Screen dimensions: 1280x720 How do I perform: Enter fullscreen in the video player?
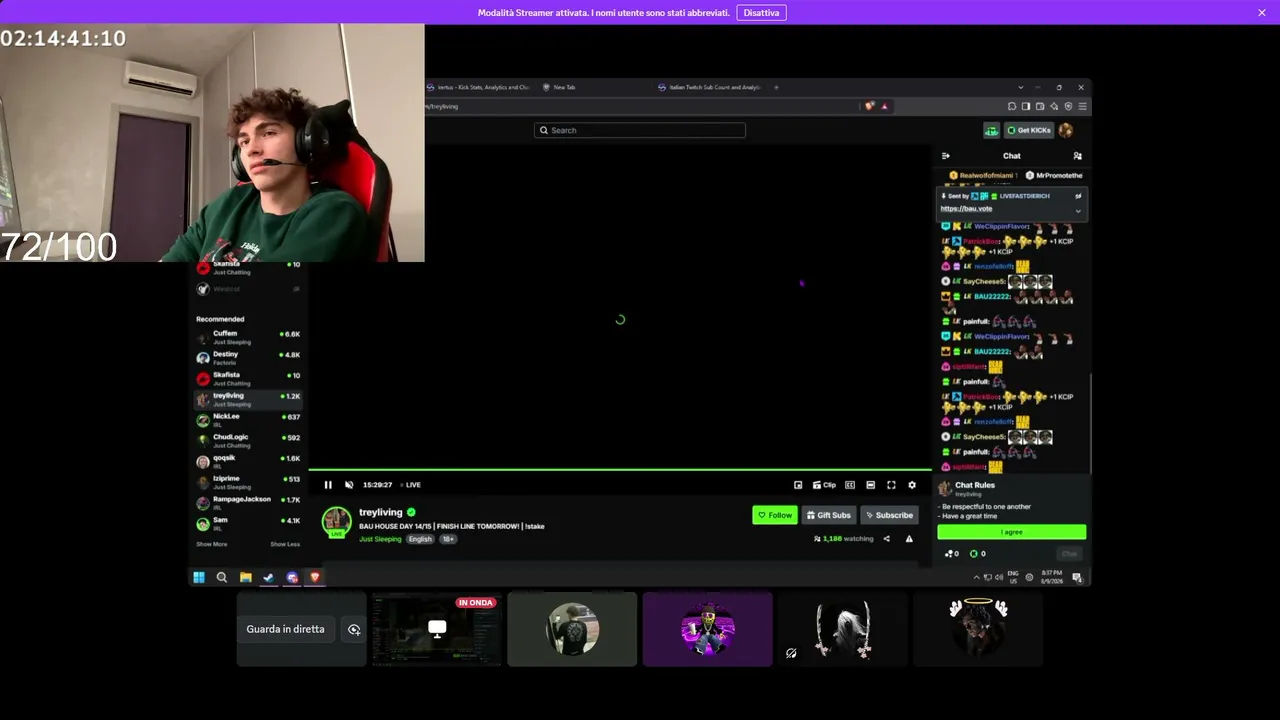[x=891, y=485]
